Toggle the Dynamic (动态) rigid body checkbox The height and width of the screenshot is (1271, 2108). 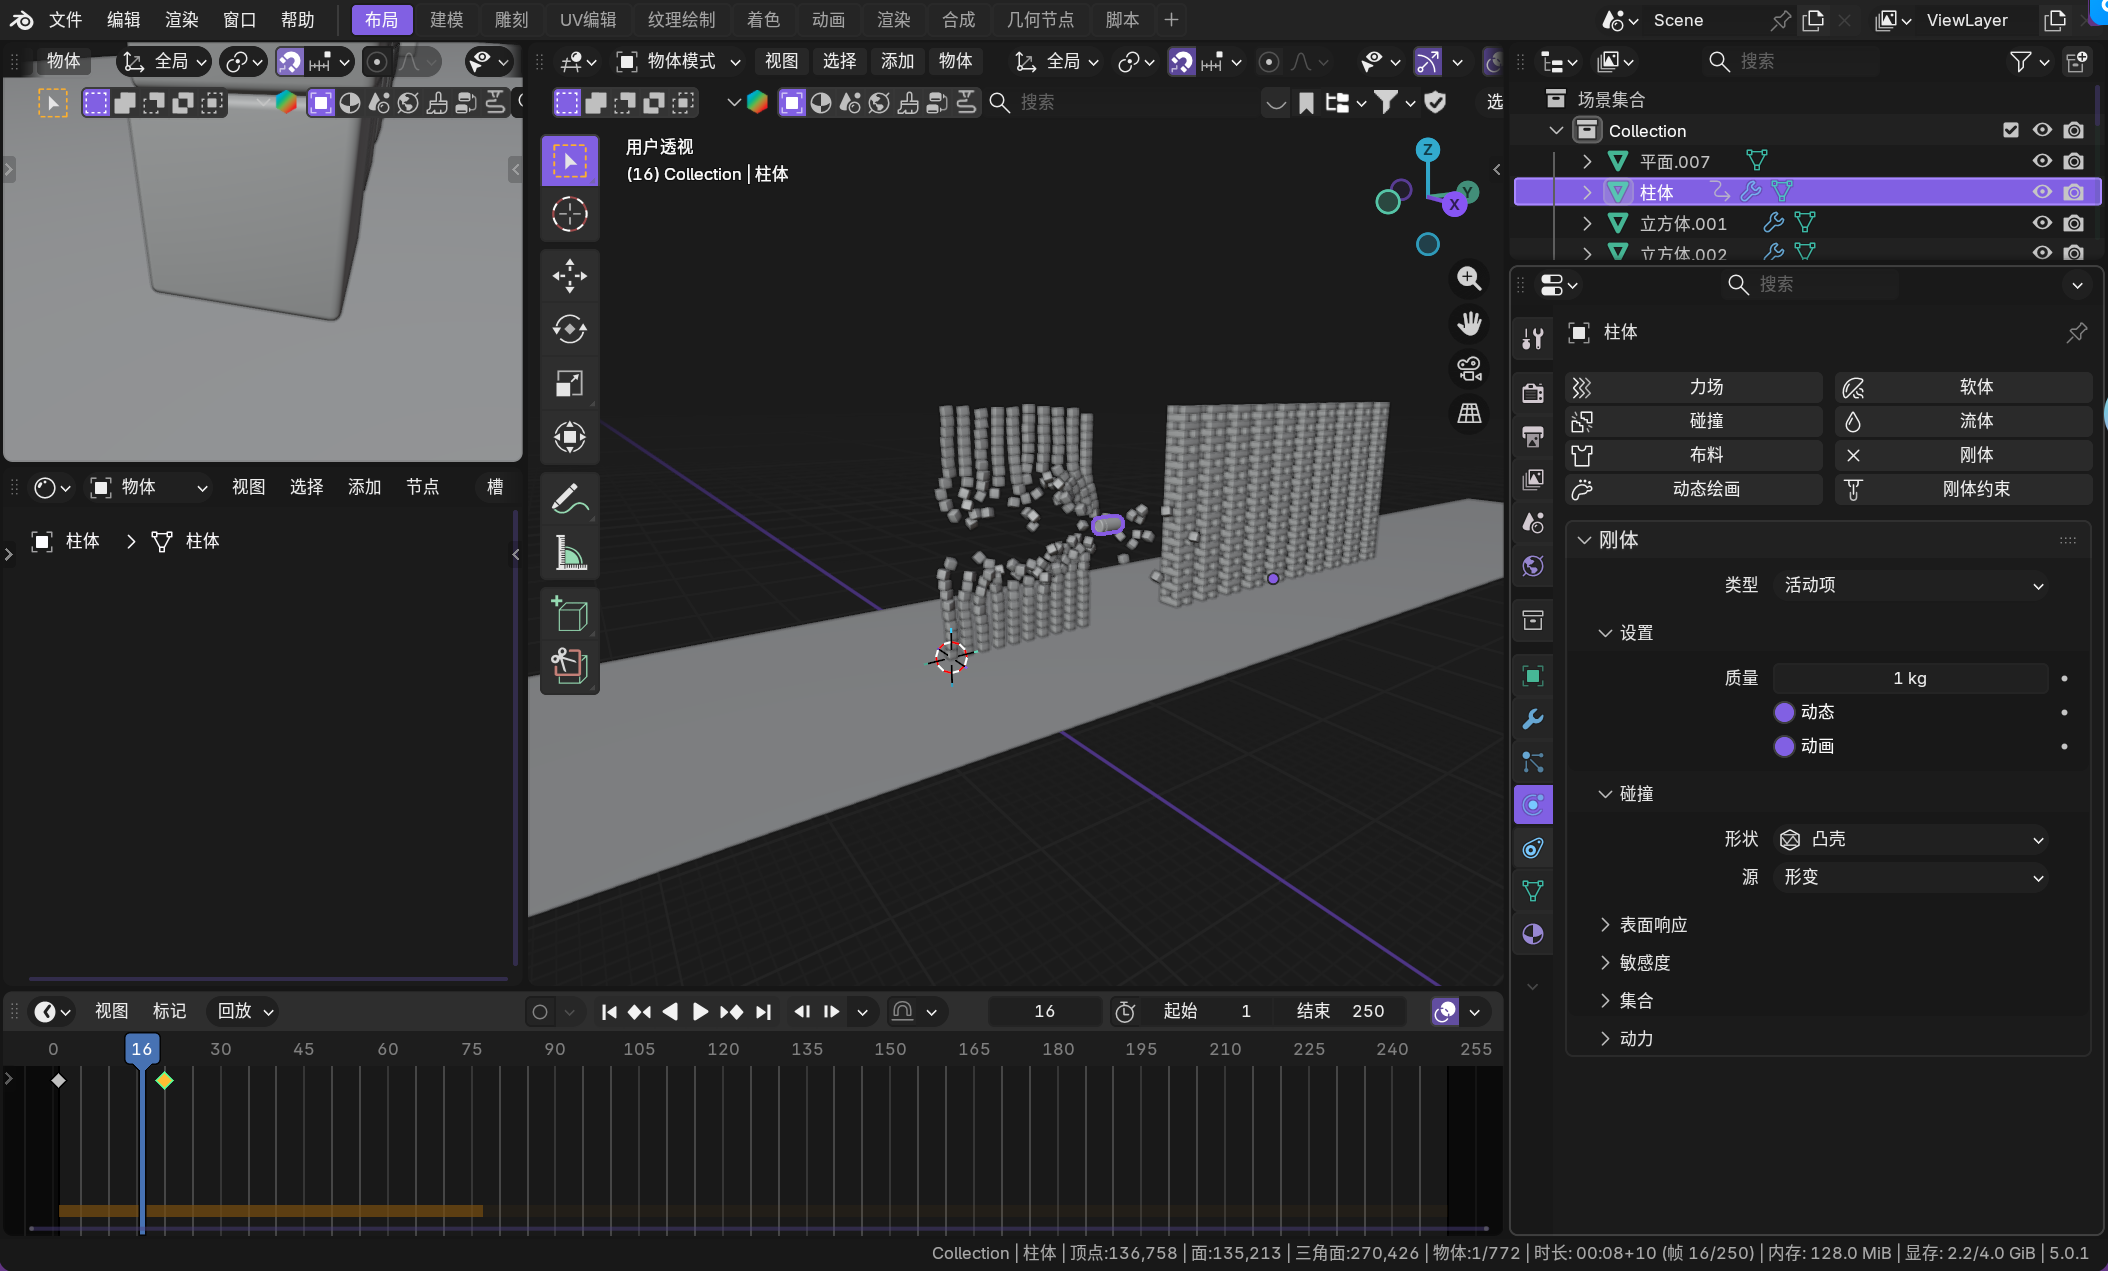tap(1784, 712)
